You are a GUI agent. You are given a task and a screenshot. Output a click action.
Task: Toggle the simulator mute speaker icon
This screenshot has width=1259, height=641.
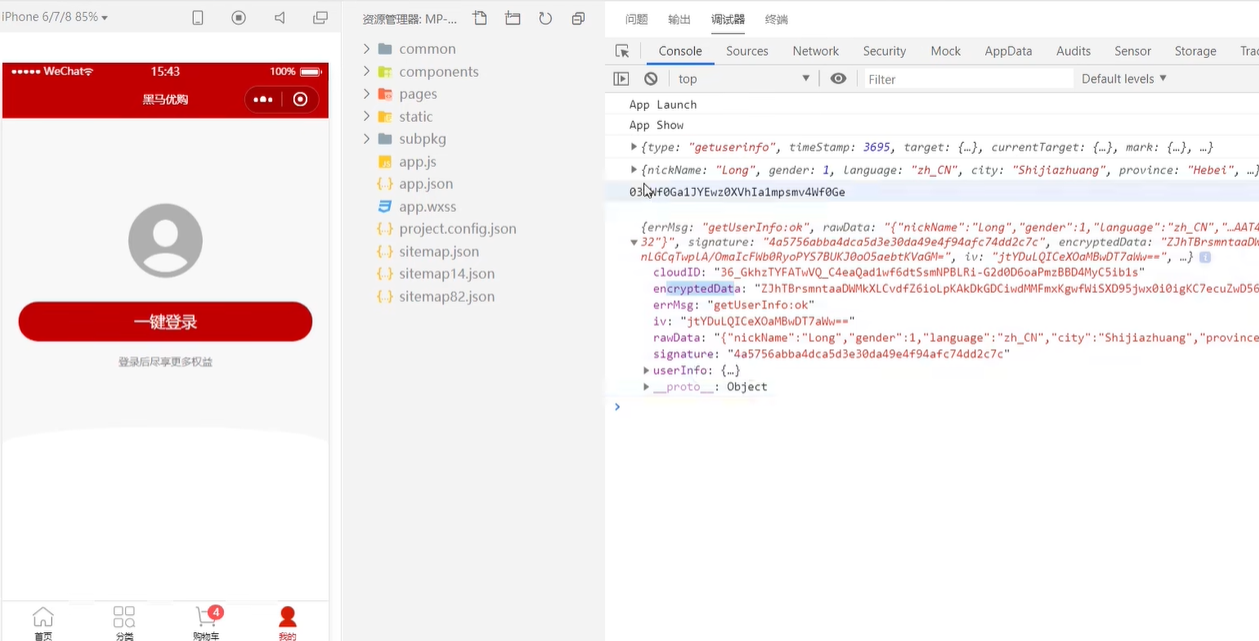(279, 18)
